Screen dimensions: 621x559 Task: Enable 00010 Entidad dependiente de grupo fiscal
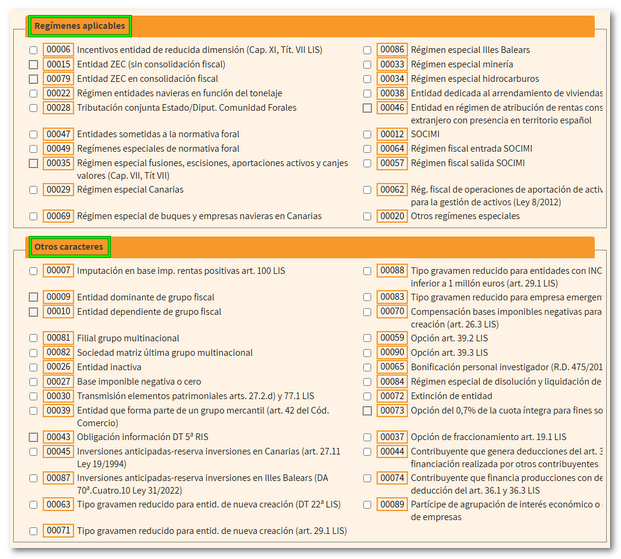[33, 312]
